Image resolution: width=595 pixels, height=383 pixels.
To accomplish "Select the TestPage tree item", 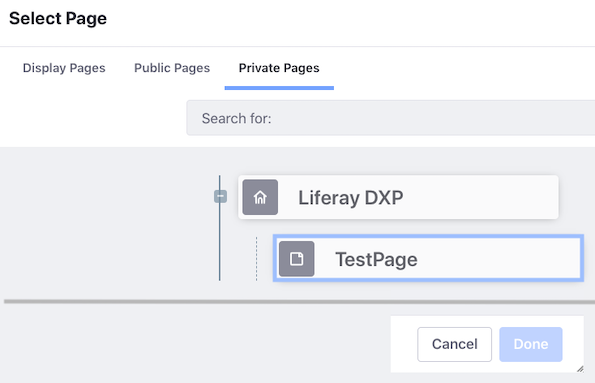I will click(428, 258).
